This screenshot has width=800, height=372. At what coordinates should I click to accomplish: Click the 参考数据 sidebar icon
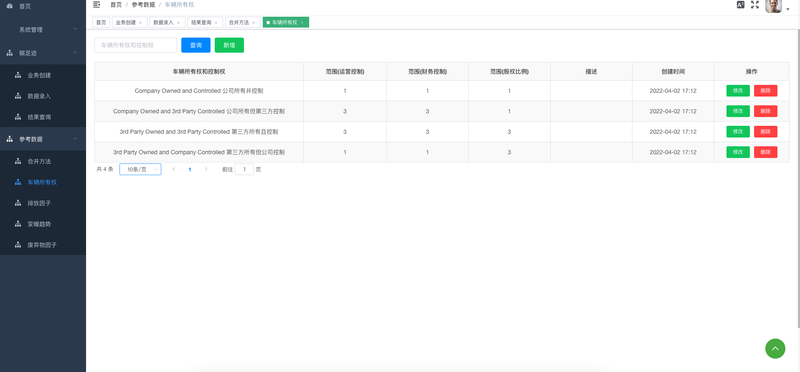coord(9,139)
